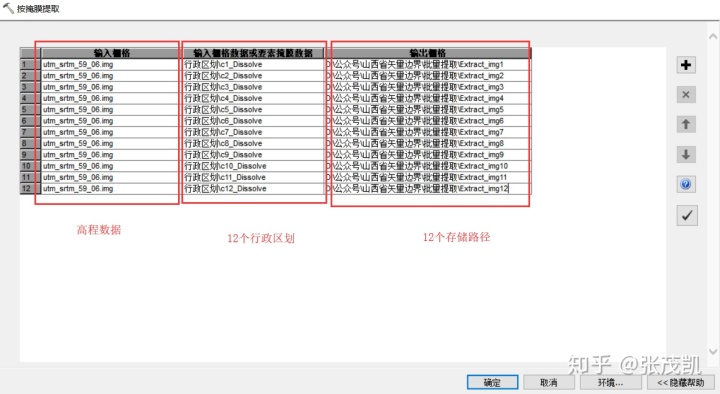Click the scrollbar down arrow at right edge
720x394 pixels.
[713, 352]
